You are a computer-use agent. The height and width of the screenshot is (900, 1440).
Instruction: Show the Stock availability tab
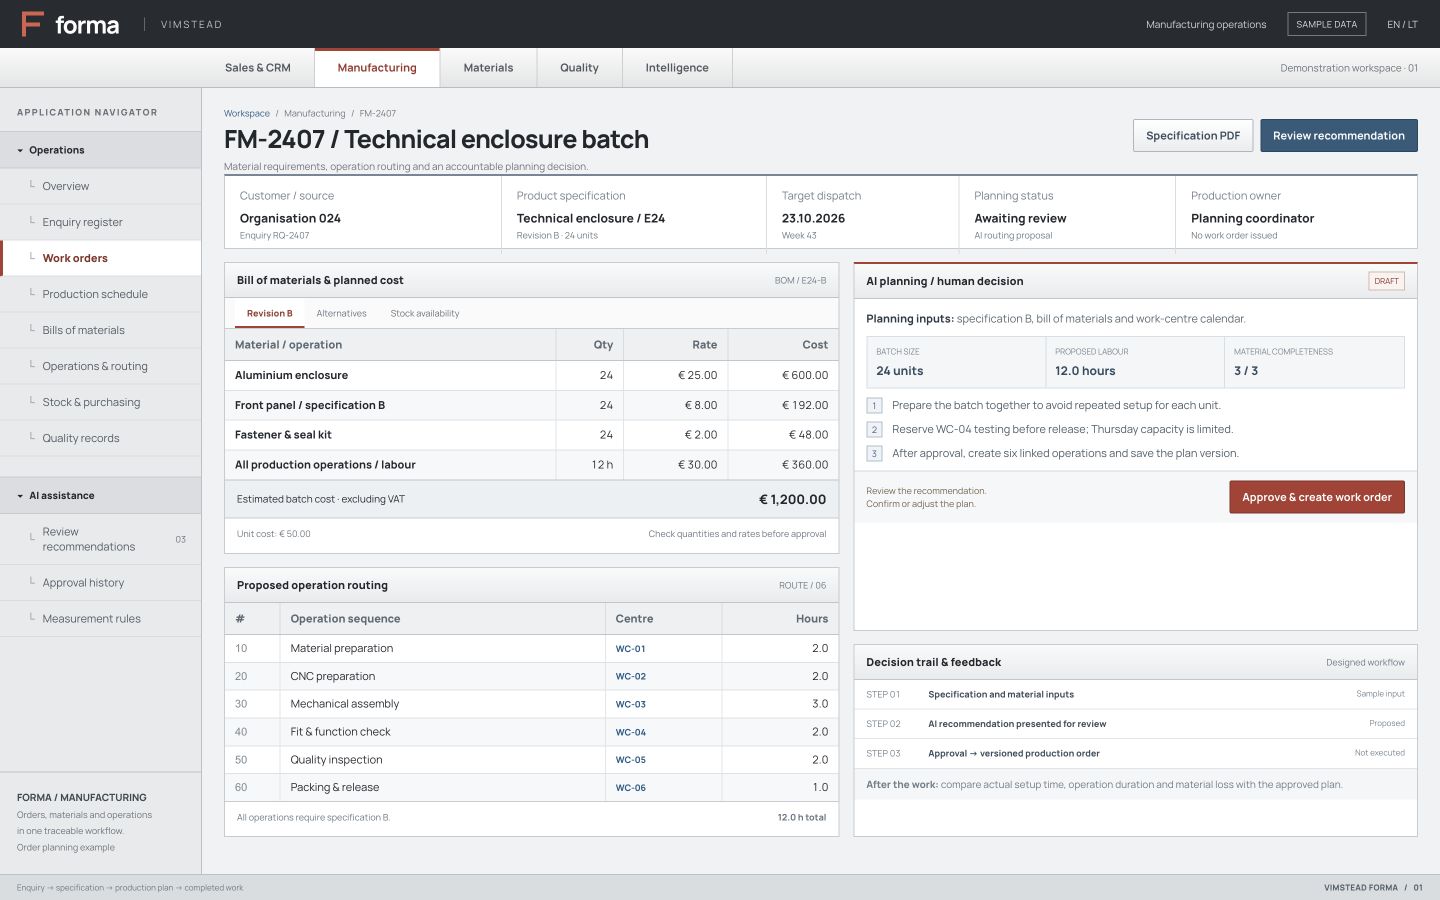[425, 314]
